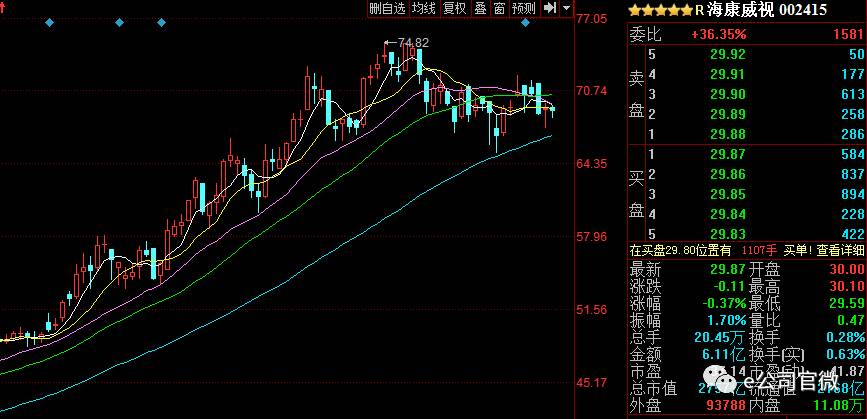Select sell level 1 price 29.88
This screenshot has width=867, height=419.
(x=728, y=134)
